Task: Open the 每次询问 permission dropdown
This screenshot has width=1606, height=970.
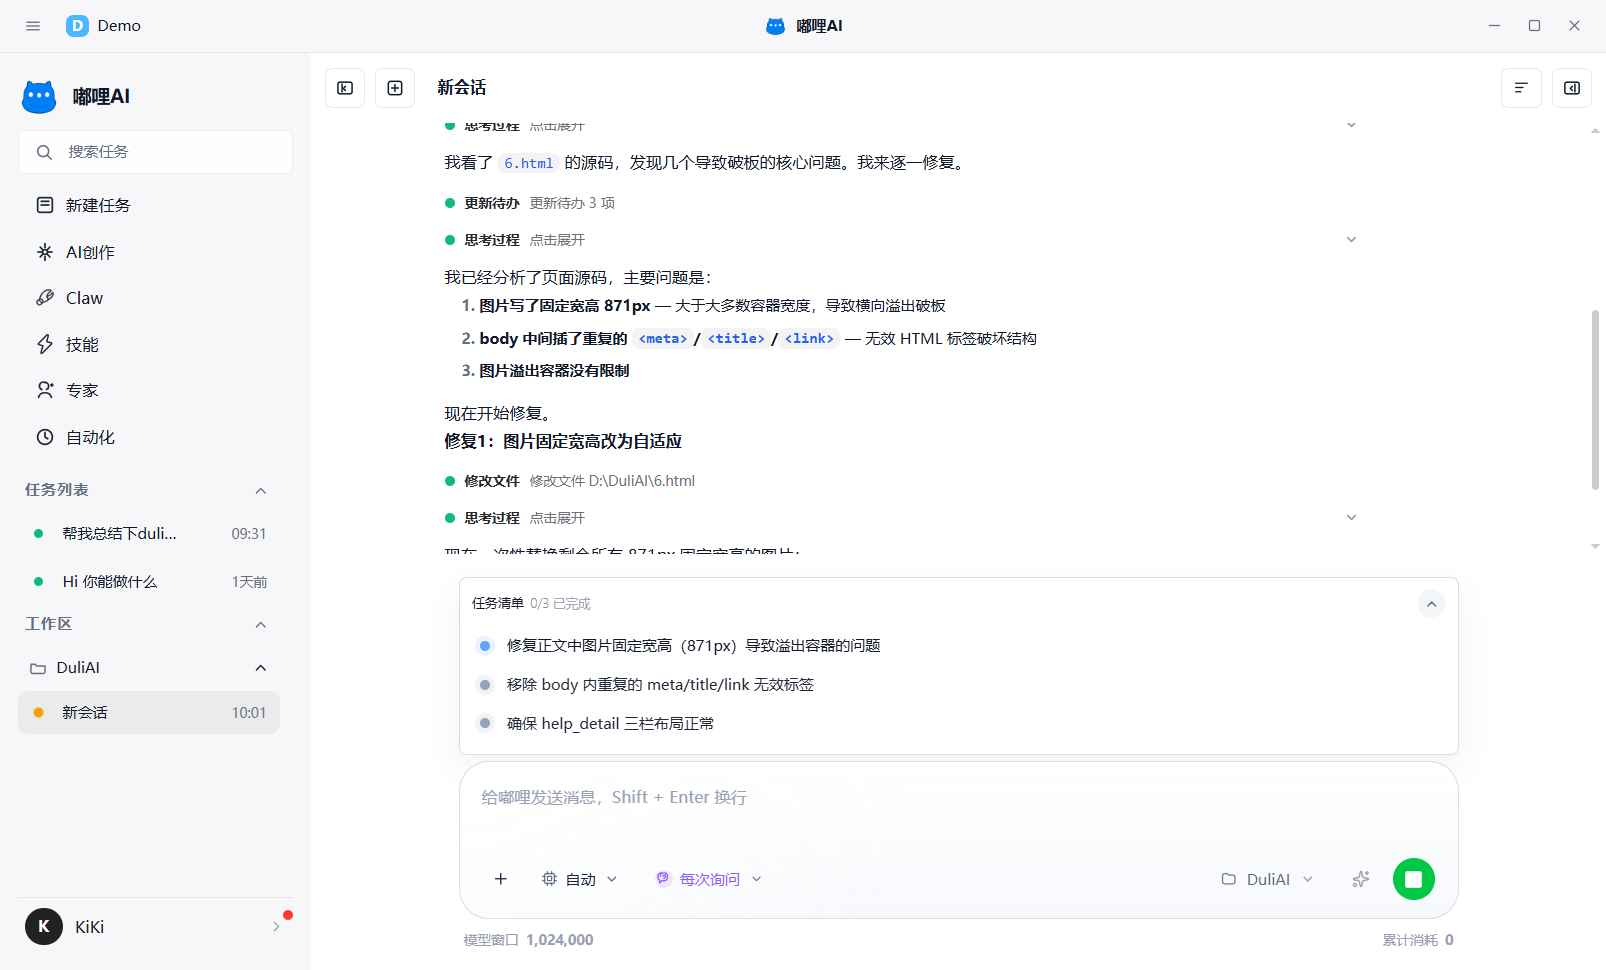Action: 709,879
